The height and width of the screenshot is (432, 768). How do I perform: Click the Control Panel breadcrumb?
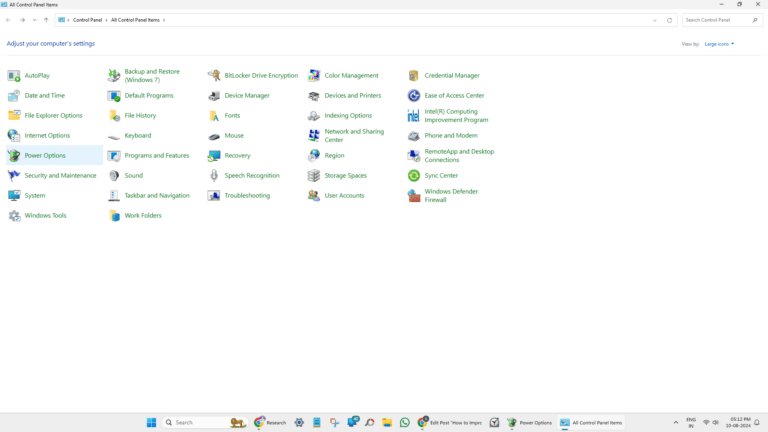click(87, 20)
